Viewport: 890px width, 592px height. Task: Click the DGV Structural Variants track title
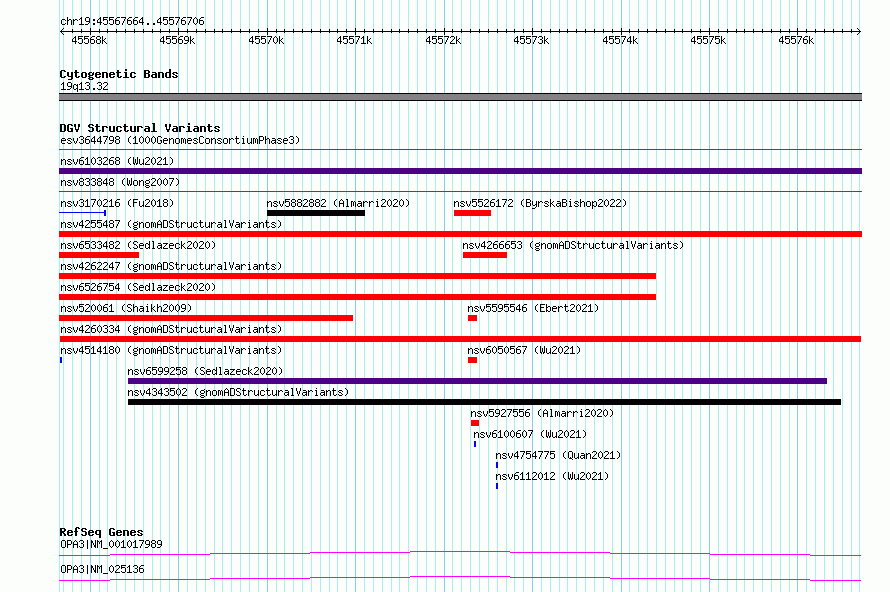point(140,128)
